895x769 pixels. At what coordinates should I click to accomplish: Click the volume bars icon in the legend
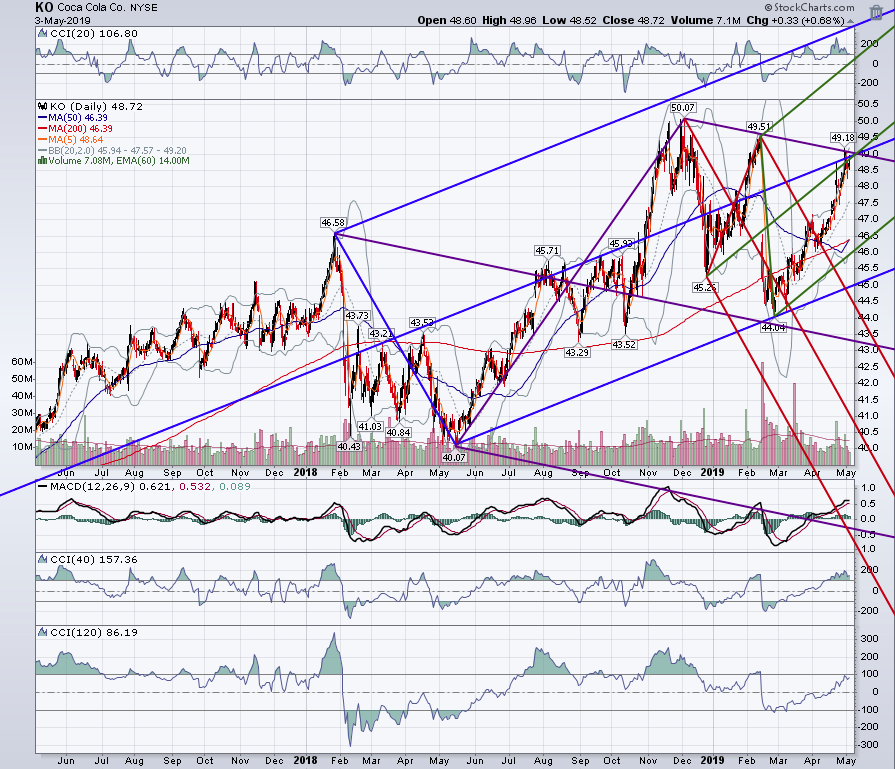(x=42, y=161)
